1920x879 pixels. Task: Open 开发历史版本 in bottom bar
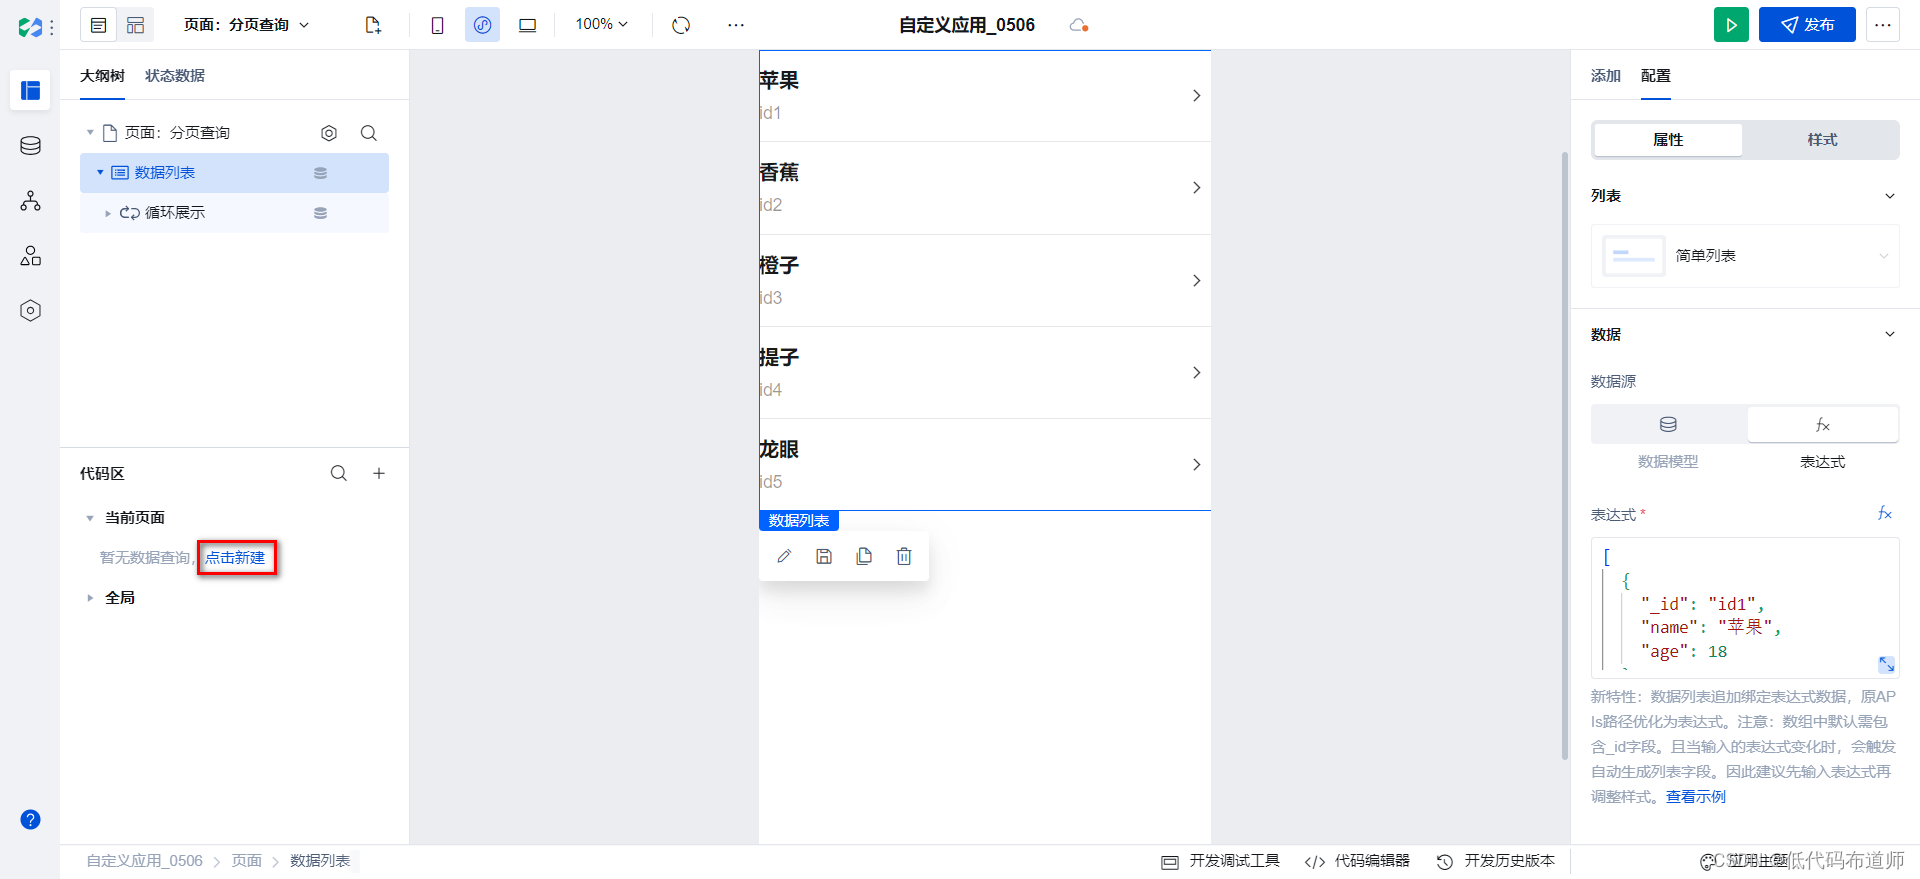click(x=1496, y=861)
